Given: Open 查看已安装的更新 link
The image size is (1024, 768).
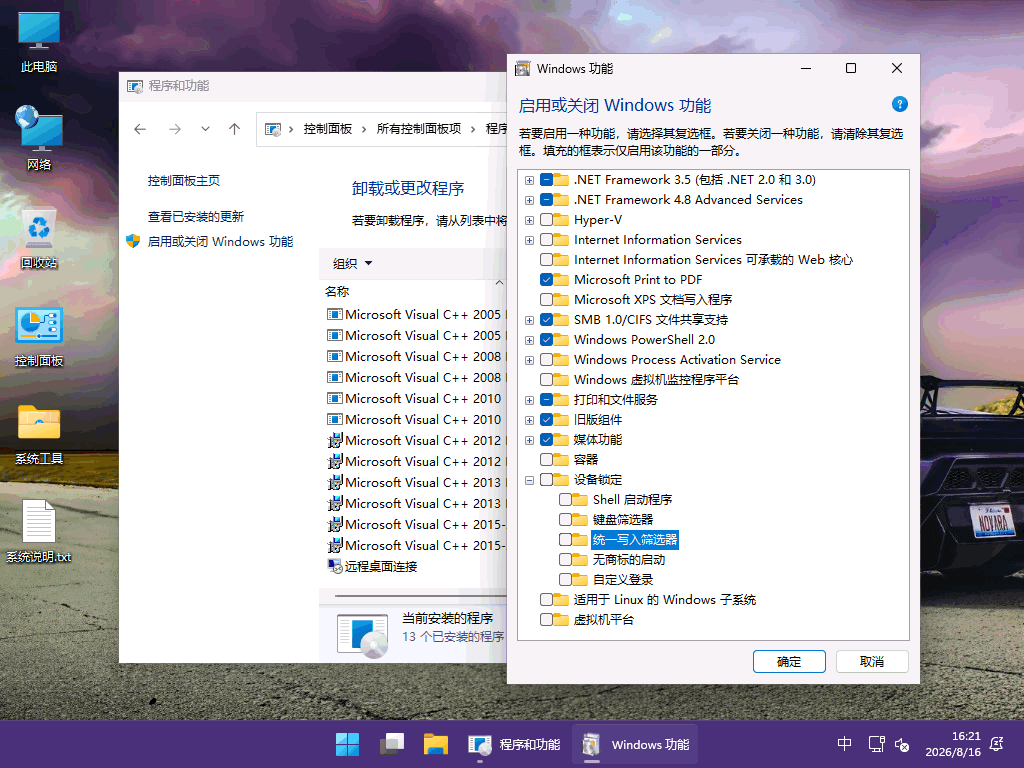Looking at the screenshot, I should click(195, 216).
